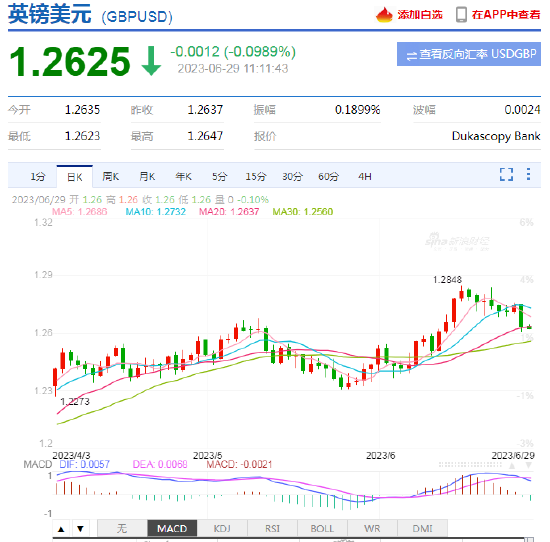Switch to 年K chart tab

[x=183, y=176]
